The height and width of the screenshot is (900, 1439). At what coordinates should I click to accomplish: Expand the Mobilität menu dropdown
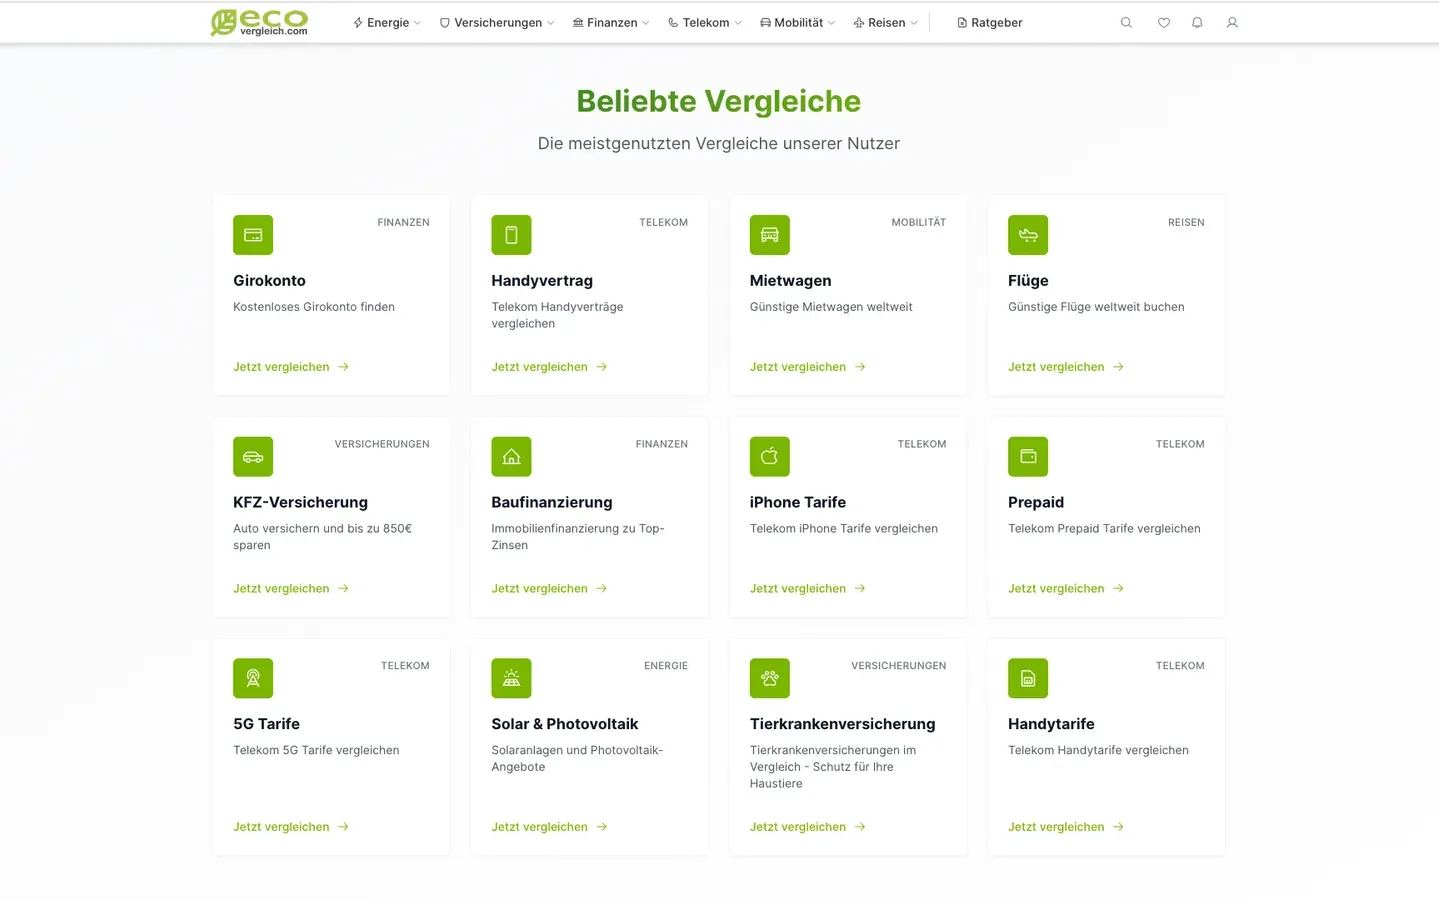point(798,22)
